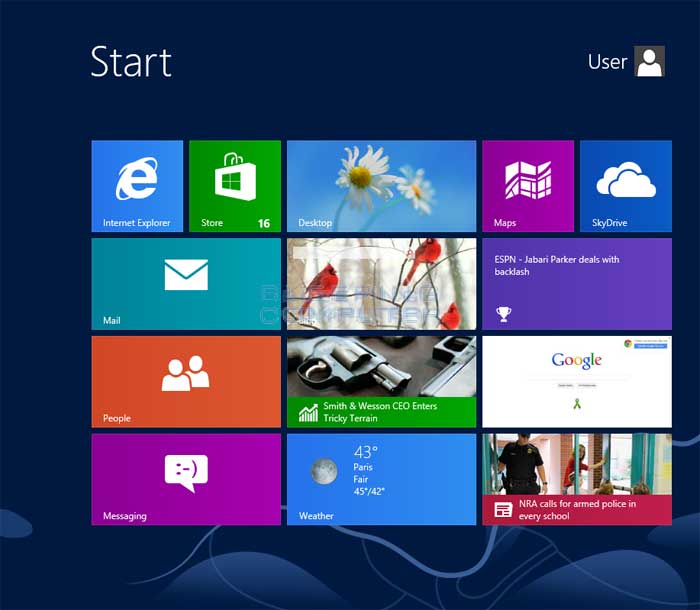The width and height of the screenshot is (700, 610).
Task: Click the Google logo in pinned tile
Action: 577,360
